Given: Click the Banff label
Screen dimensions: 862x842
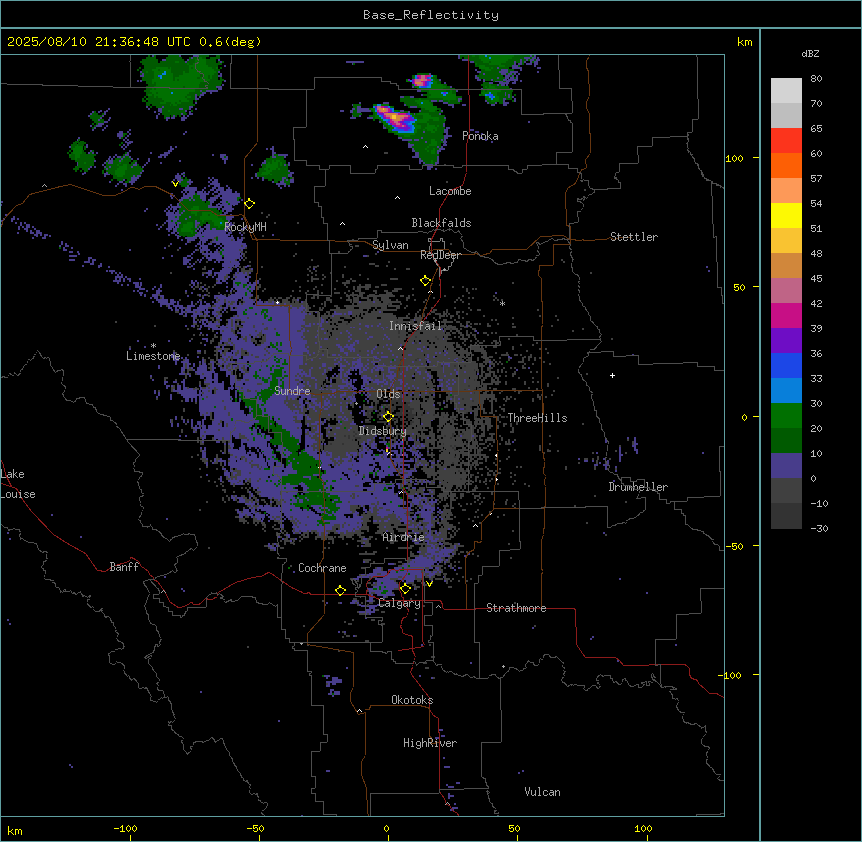Looking at the screenshot, I should (124, 567).
